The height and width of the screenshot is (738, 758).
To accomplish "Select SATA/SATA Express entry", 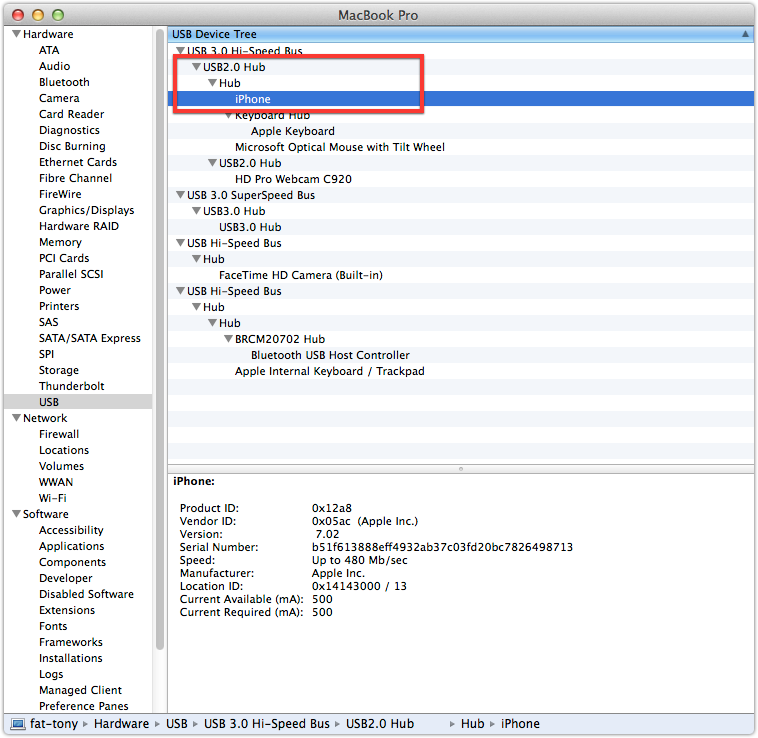I will click(89, 338).
